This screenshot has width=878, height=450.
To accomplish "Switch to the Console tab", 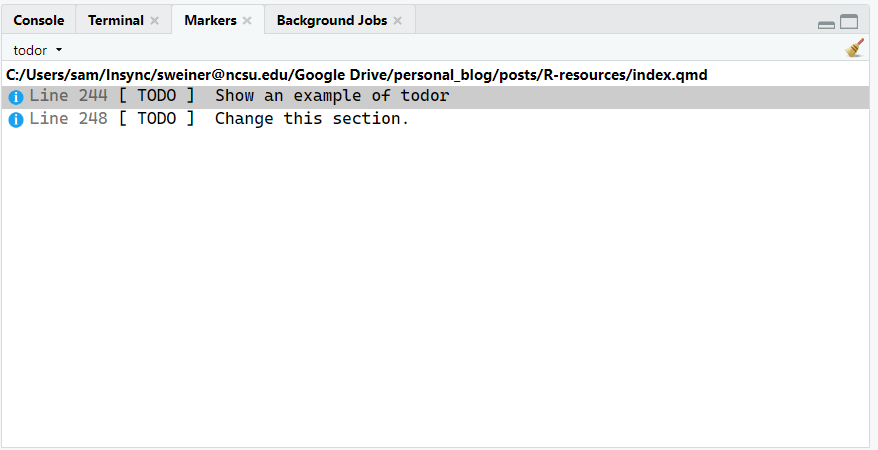I will 38,20.
